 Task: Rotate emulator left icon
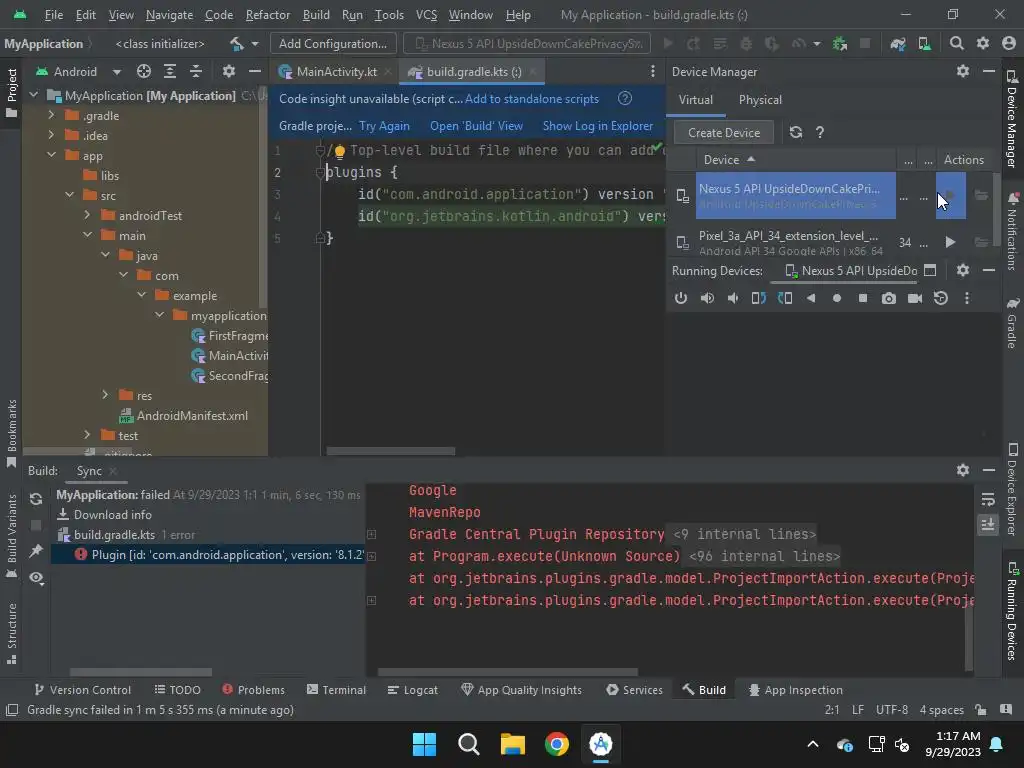(758, 298)
